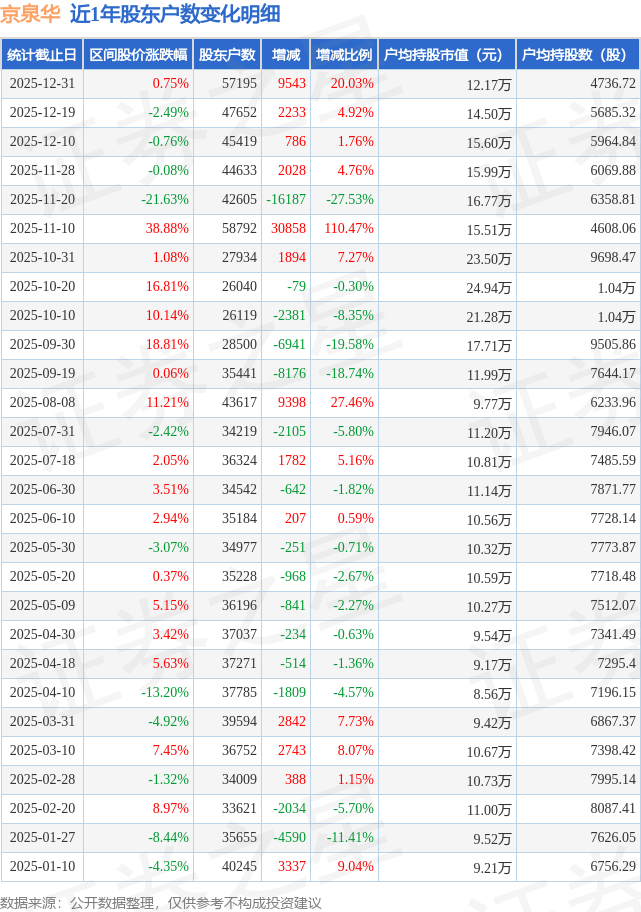Click the change ratio -19.58%
The image size is (641, 912).
coord(350,344)
